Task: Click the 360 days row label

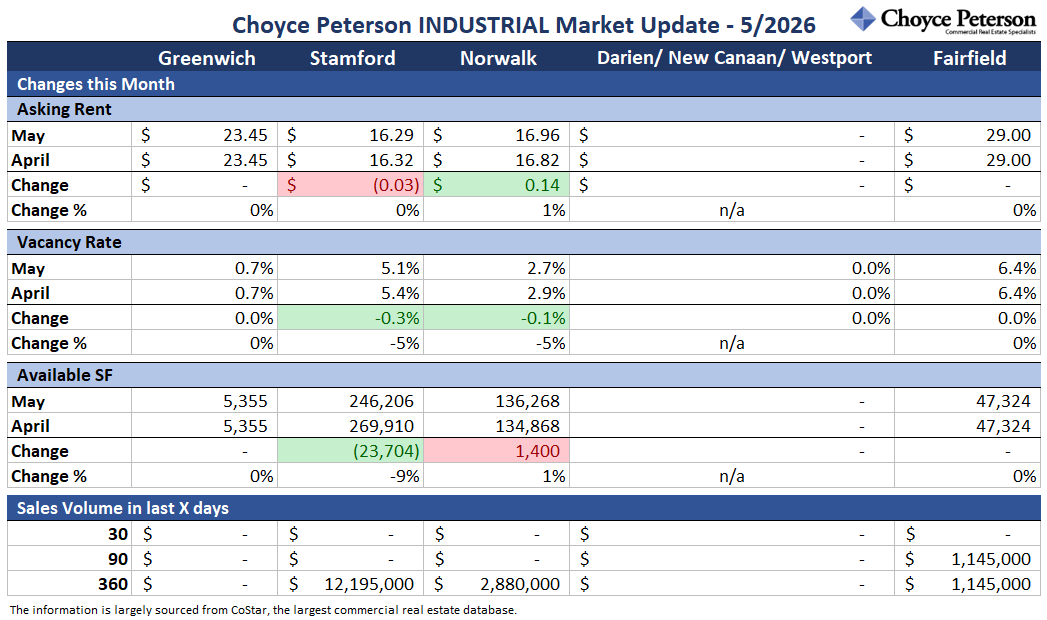Action: 113,584
